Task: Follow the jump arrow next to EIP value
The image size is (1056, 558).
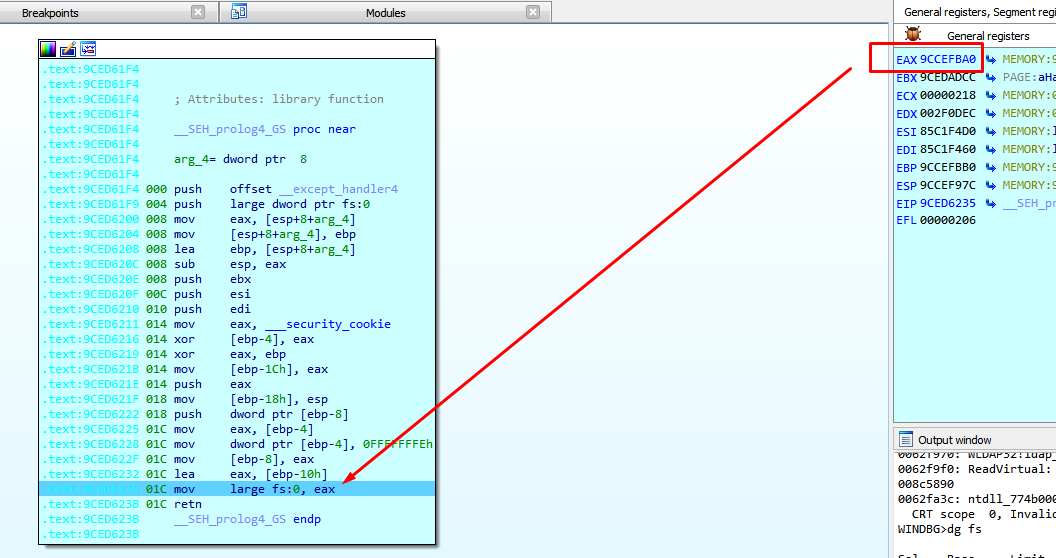Action: click(x=991, y=204)
